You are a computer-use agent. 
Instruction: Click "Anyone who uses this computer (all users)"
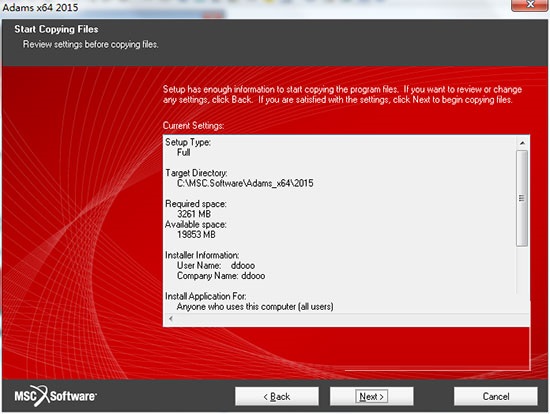coord(255,307)
